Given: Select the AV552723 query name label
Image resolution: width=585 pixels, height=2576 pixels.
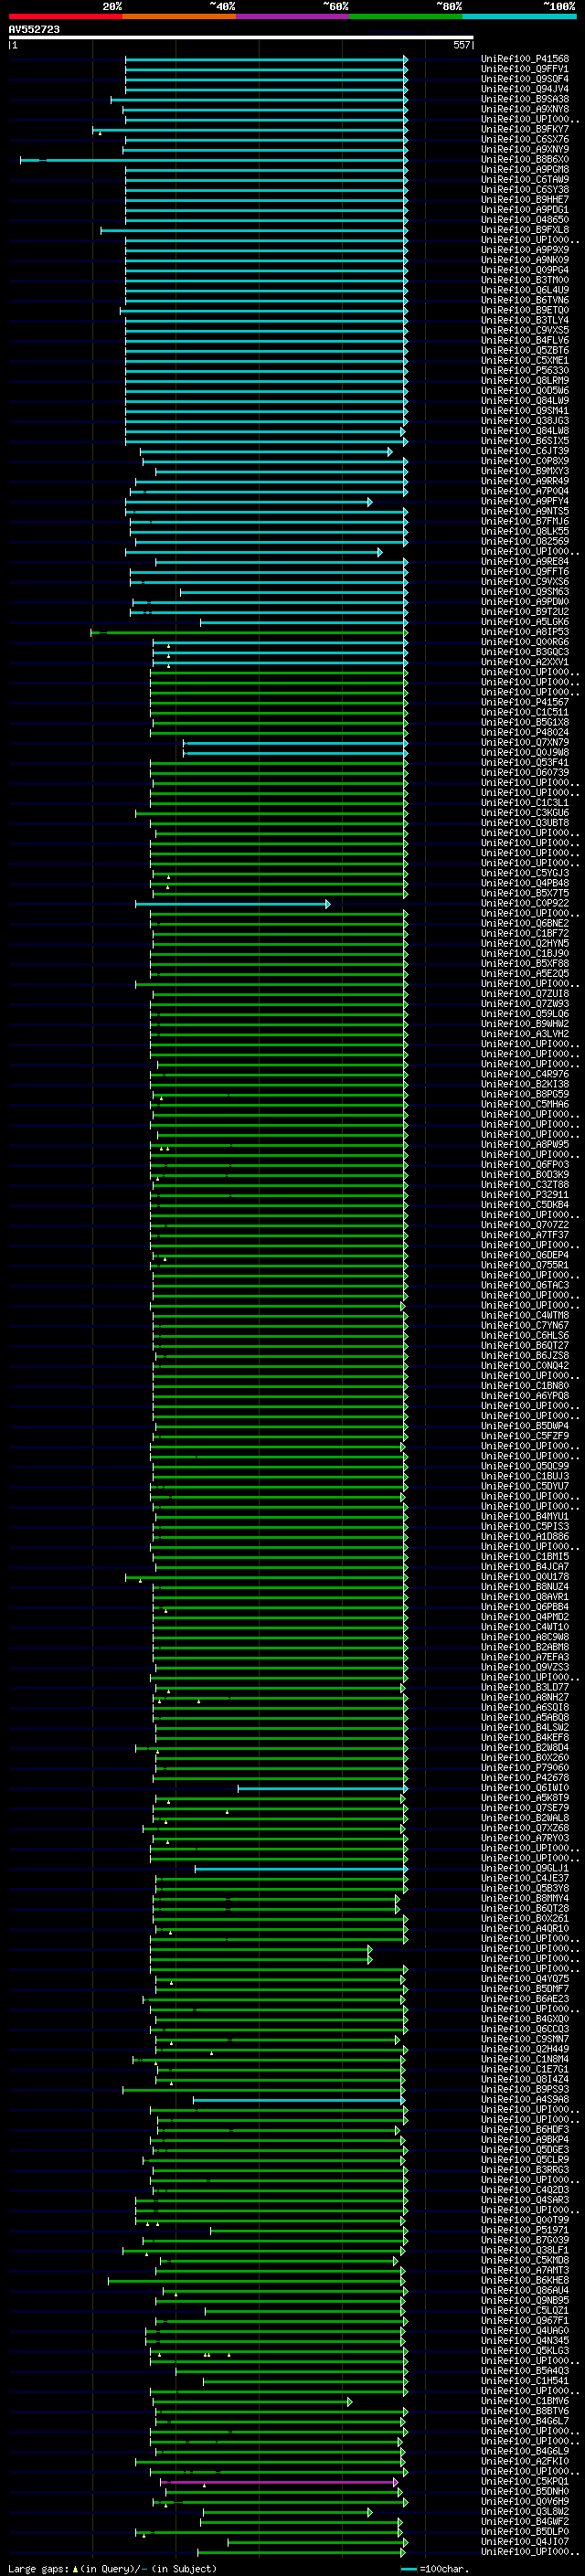Looking at the screenshot, I should (34, 30).
